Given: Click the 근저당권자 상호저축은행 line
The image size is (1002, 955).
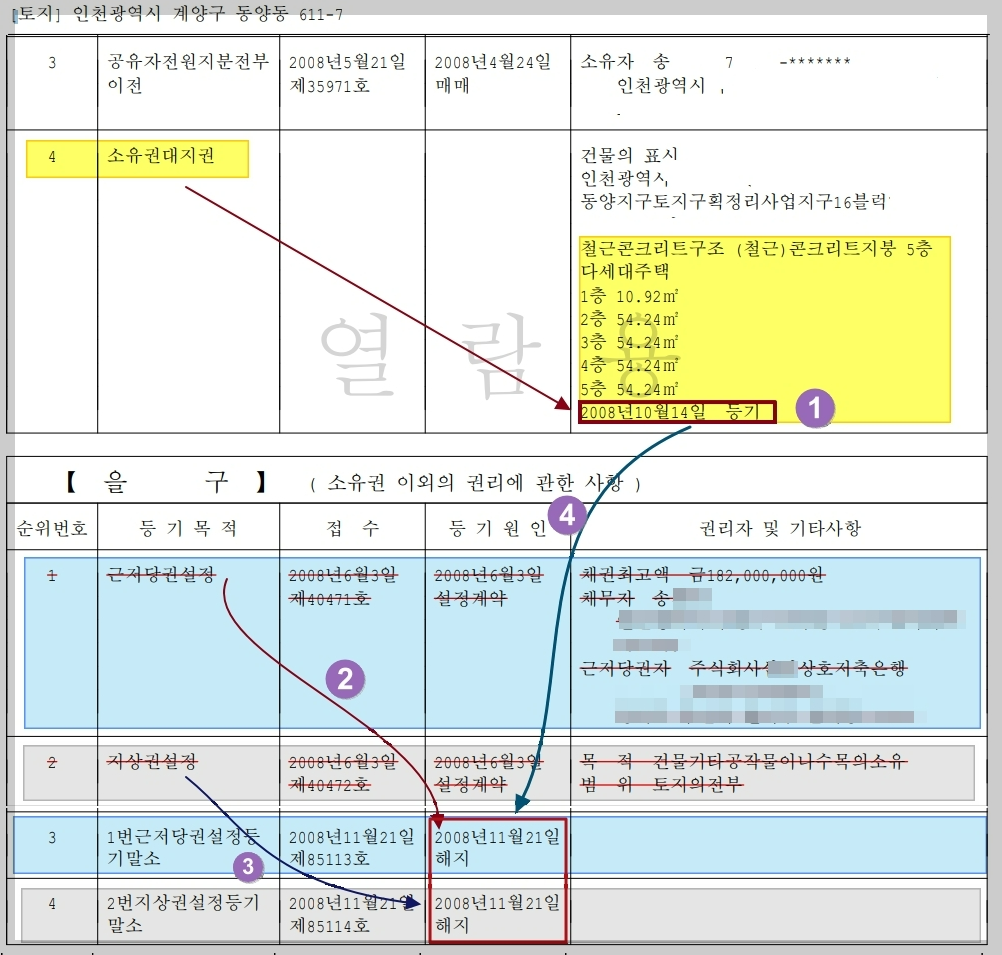Looking at the screenshot, I should (743, 669).
